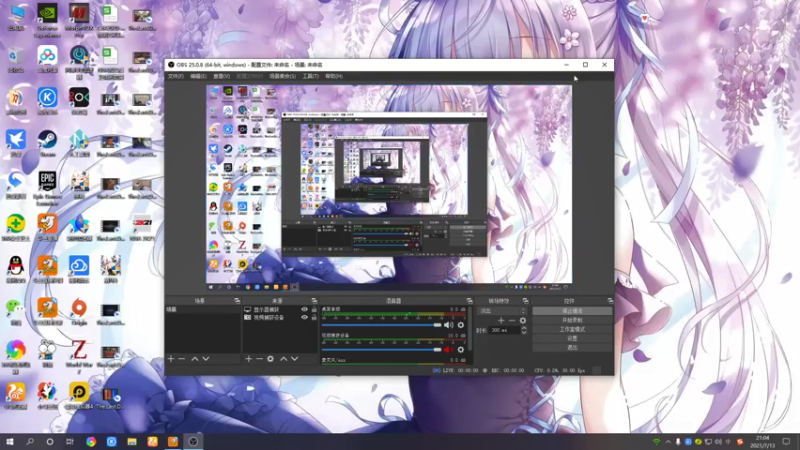Open the World War Z desktop icon
This screenshot has width=800, height=450.
(x=79, y=356)
